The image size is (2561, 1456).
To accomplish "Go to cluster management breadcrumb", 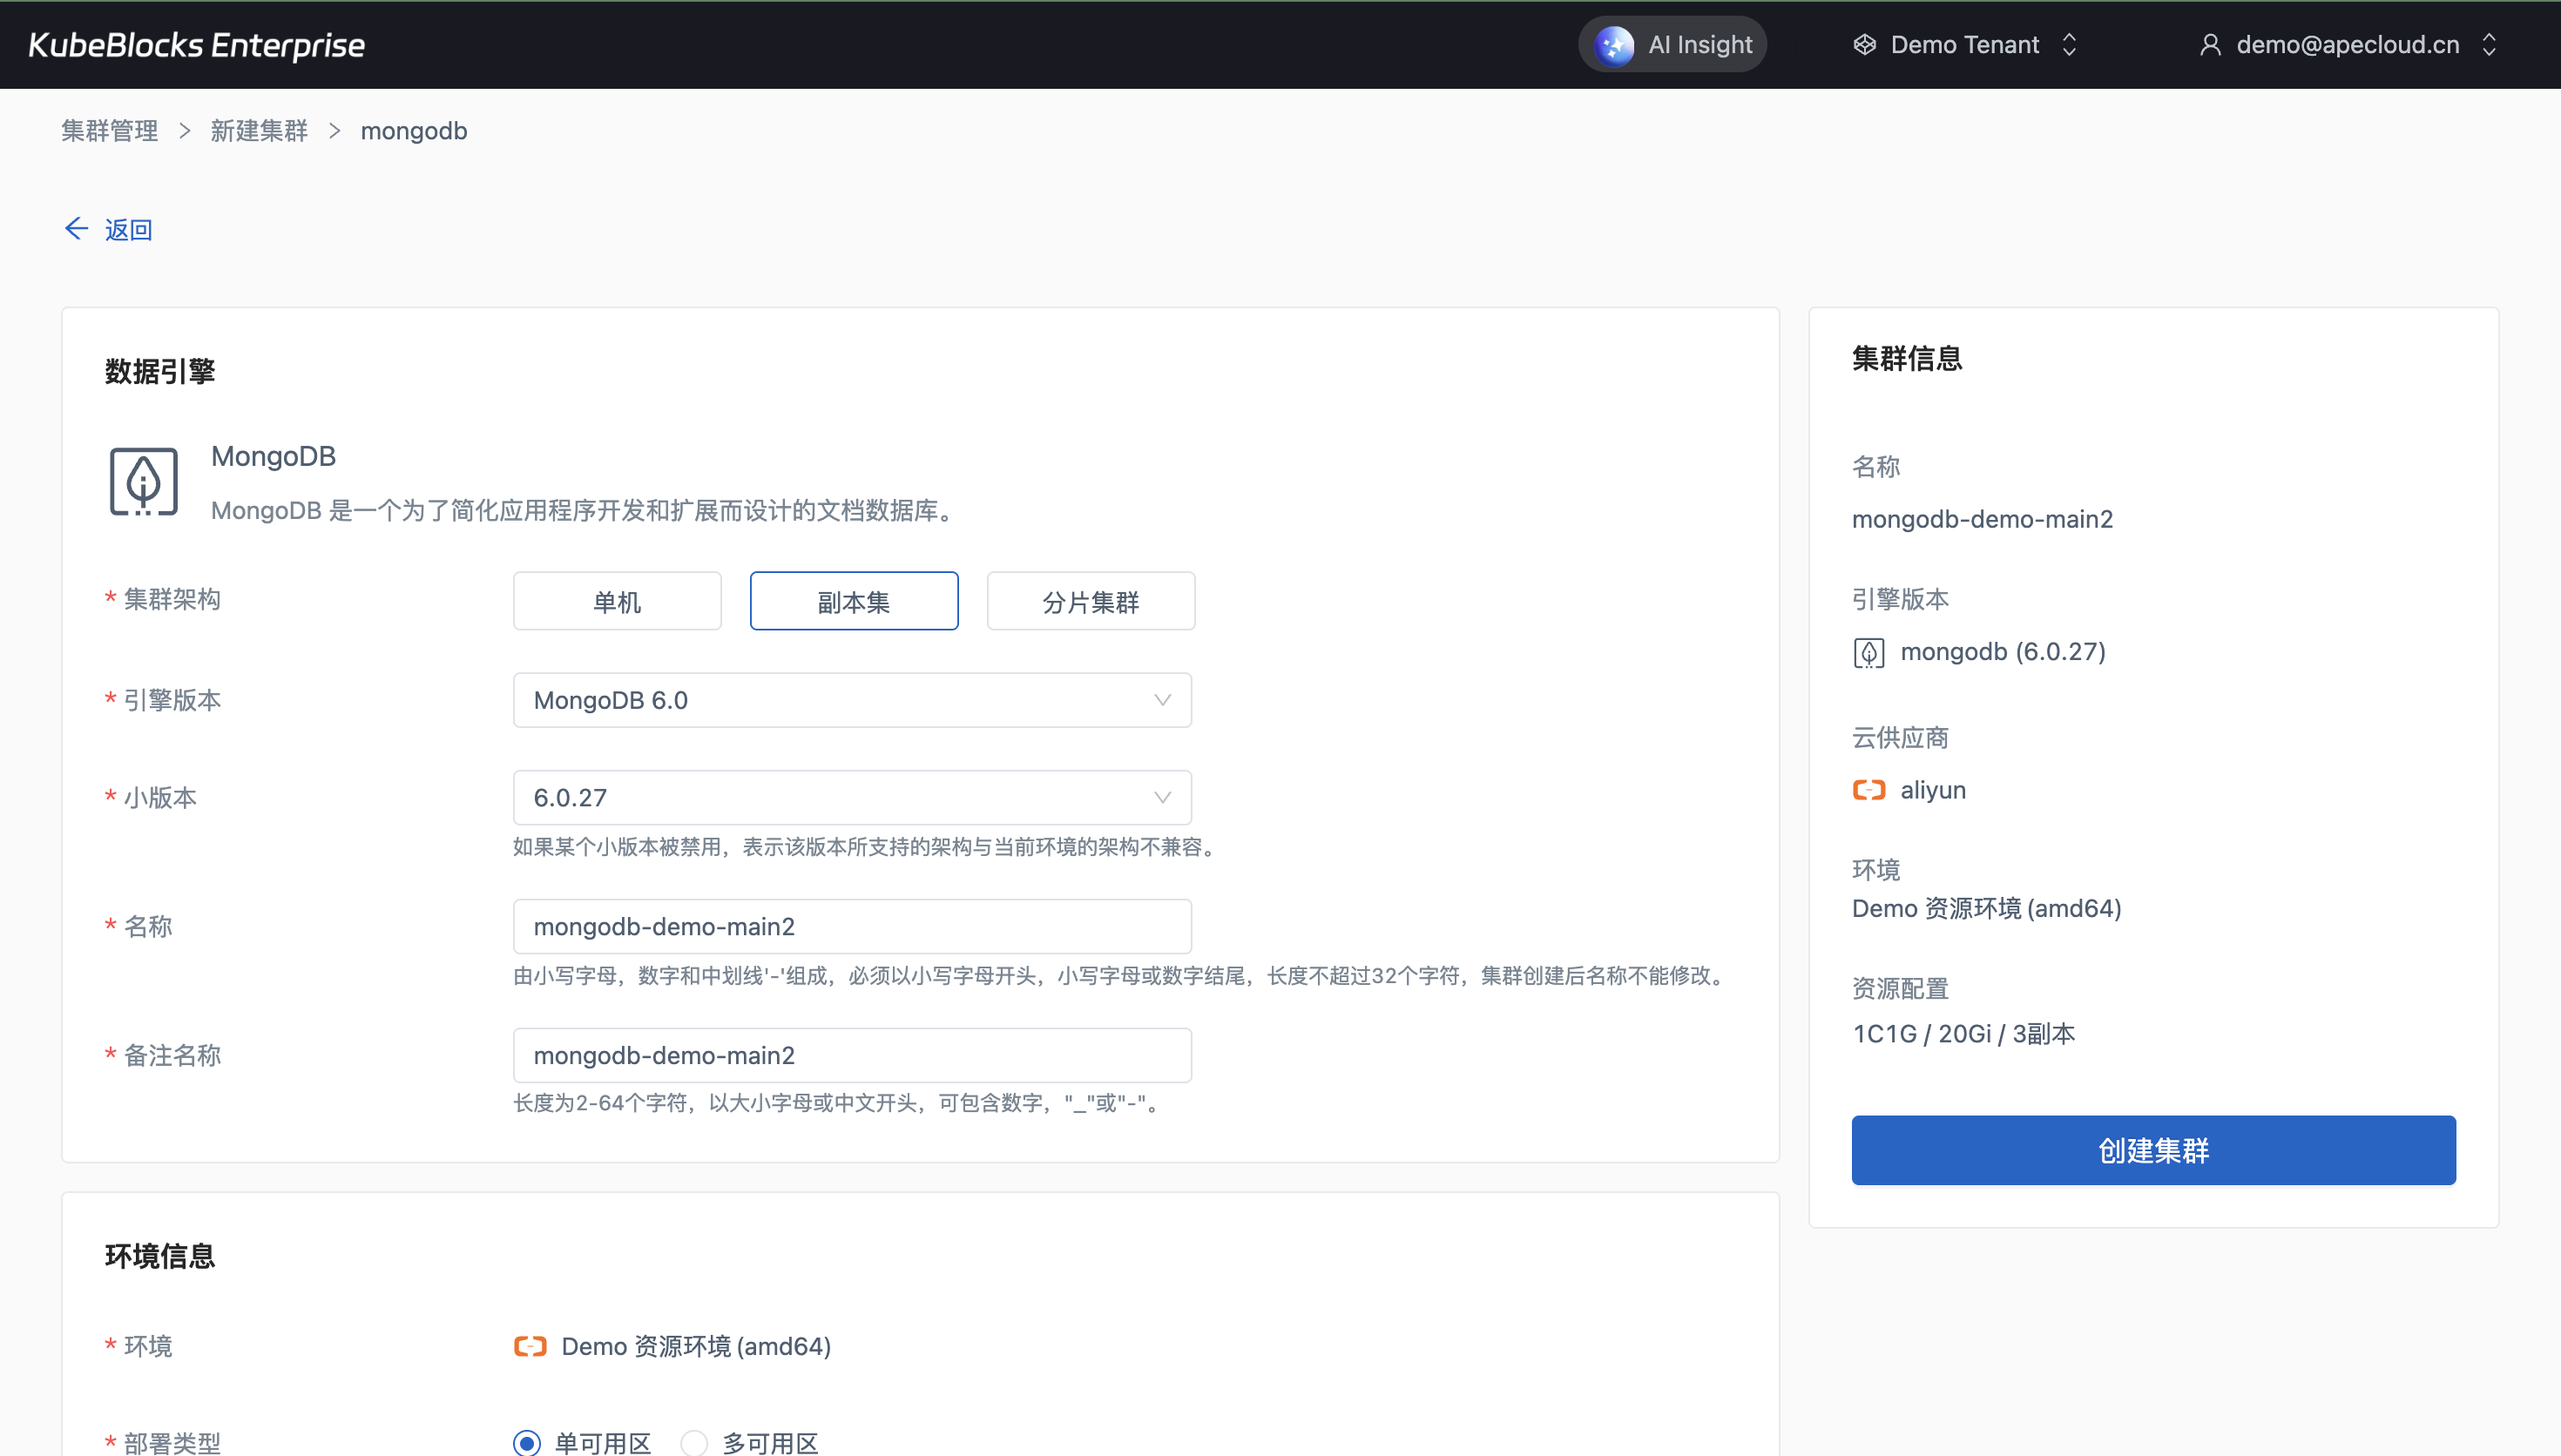I will (110, 131).
